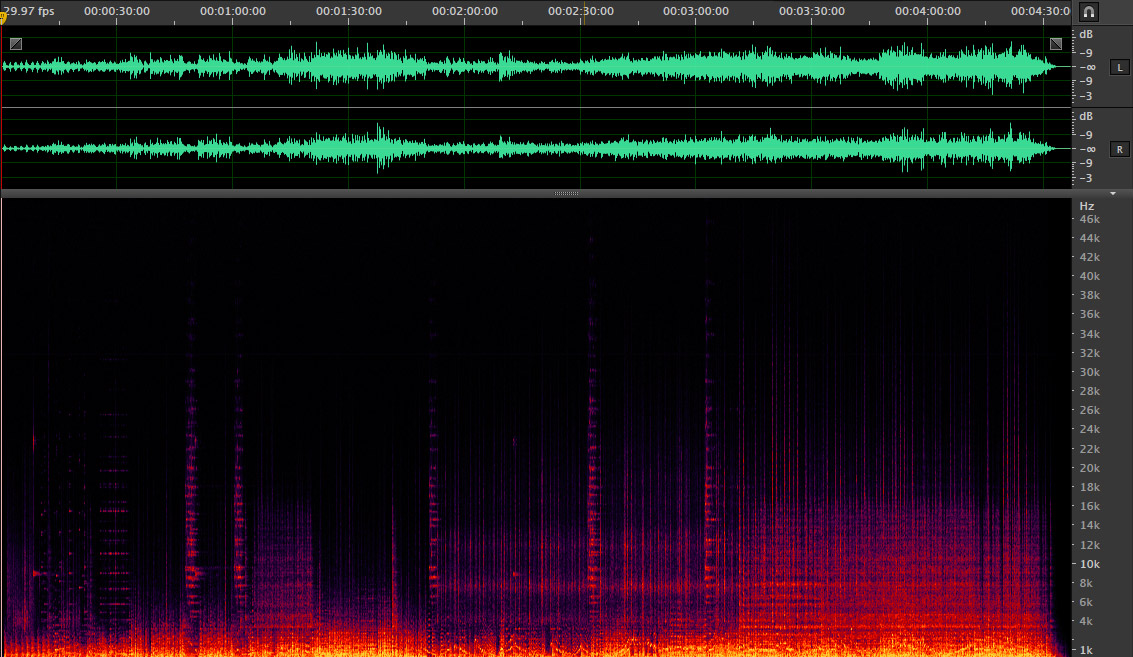Click the 34k label on the frequency scale
The image size is (1133, 657).
[x=1090, y=334]
